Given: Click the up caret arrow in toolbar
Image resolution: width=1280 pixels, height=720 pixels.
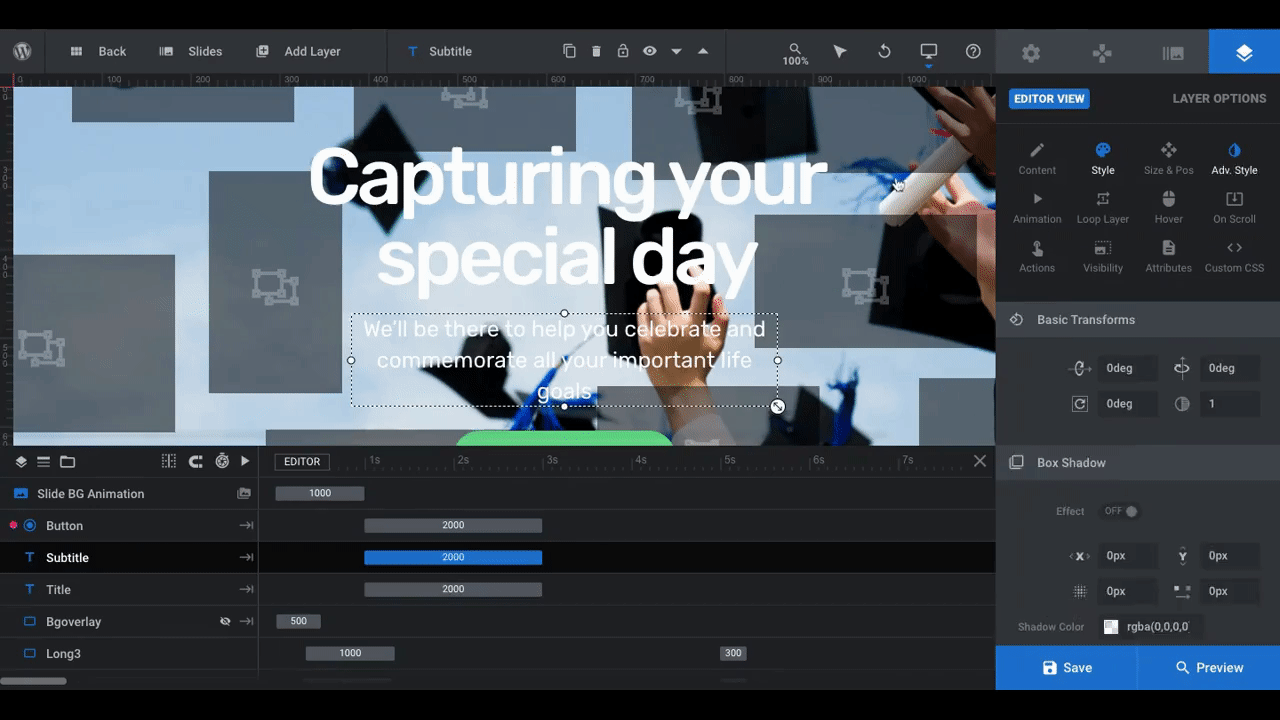Looking at the screenshot, I should coord(703,51).
